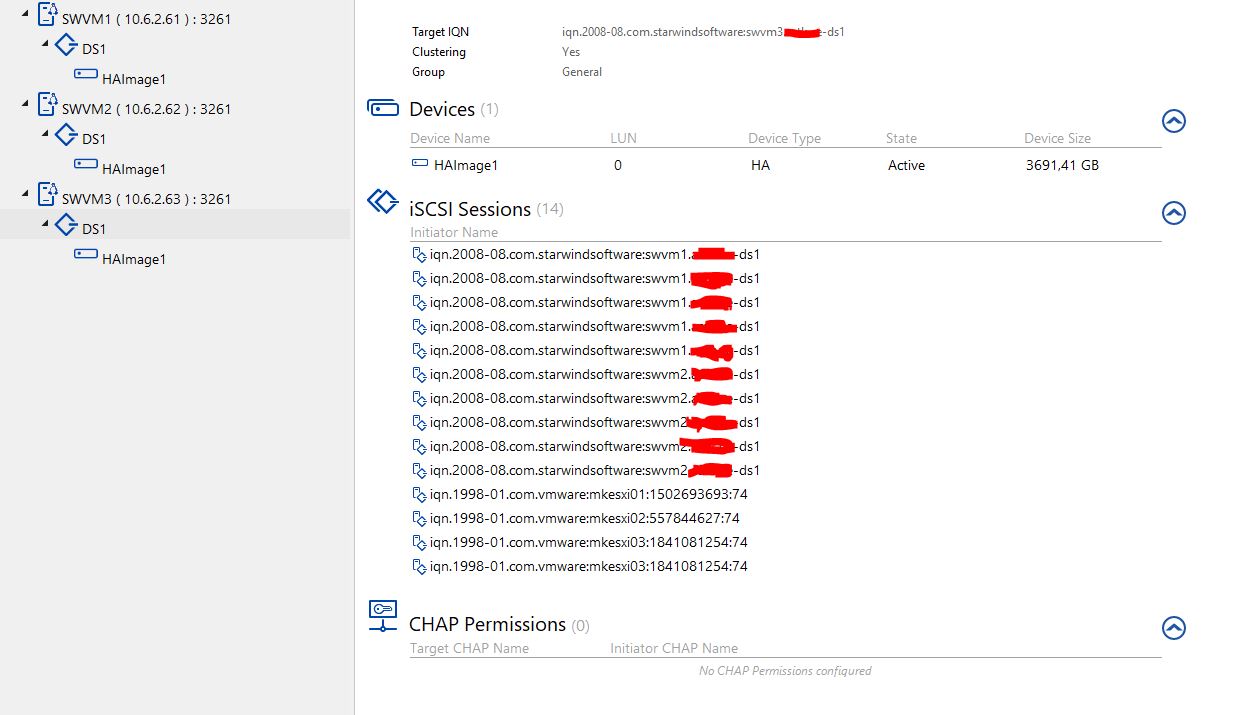This screenshot has height=715, width=1259.
Task: Select HAImage1 label under SWVM1
Action: point(134,79)
